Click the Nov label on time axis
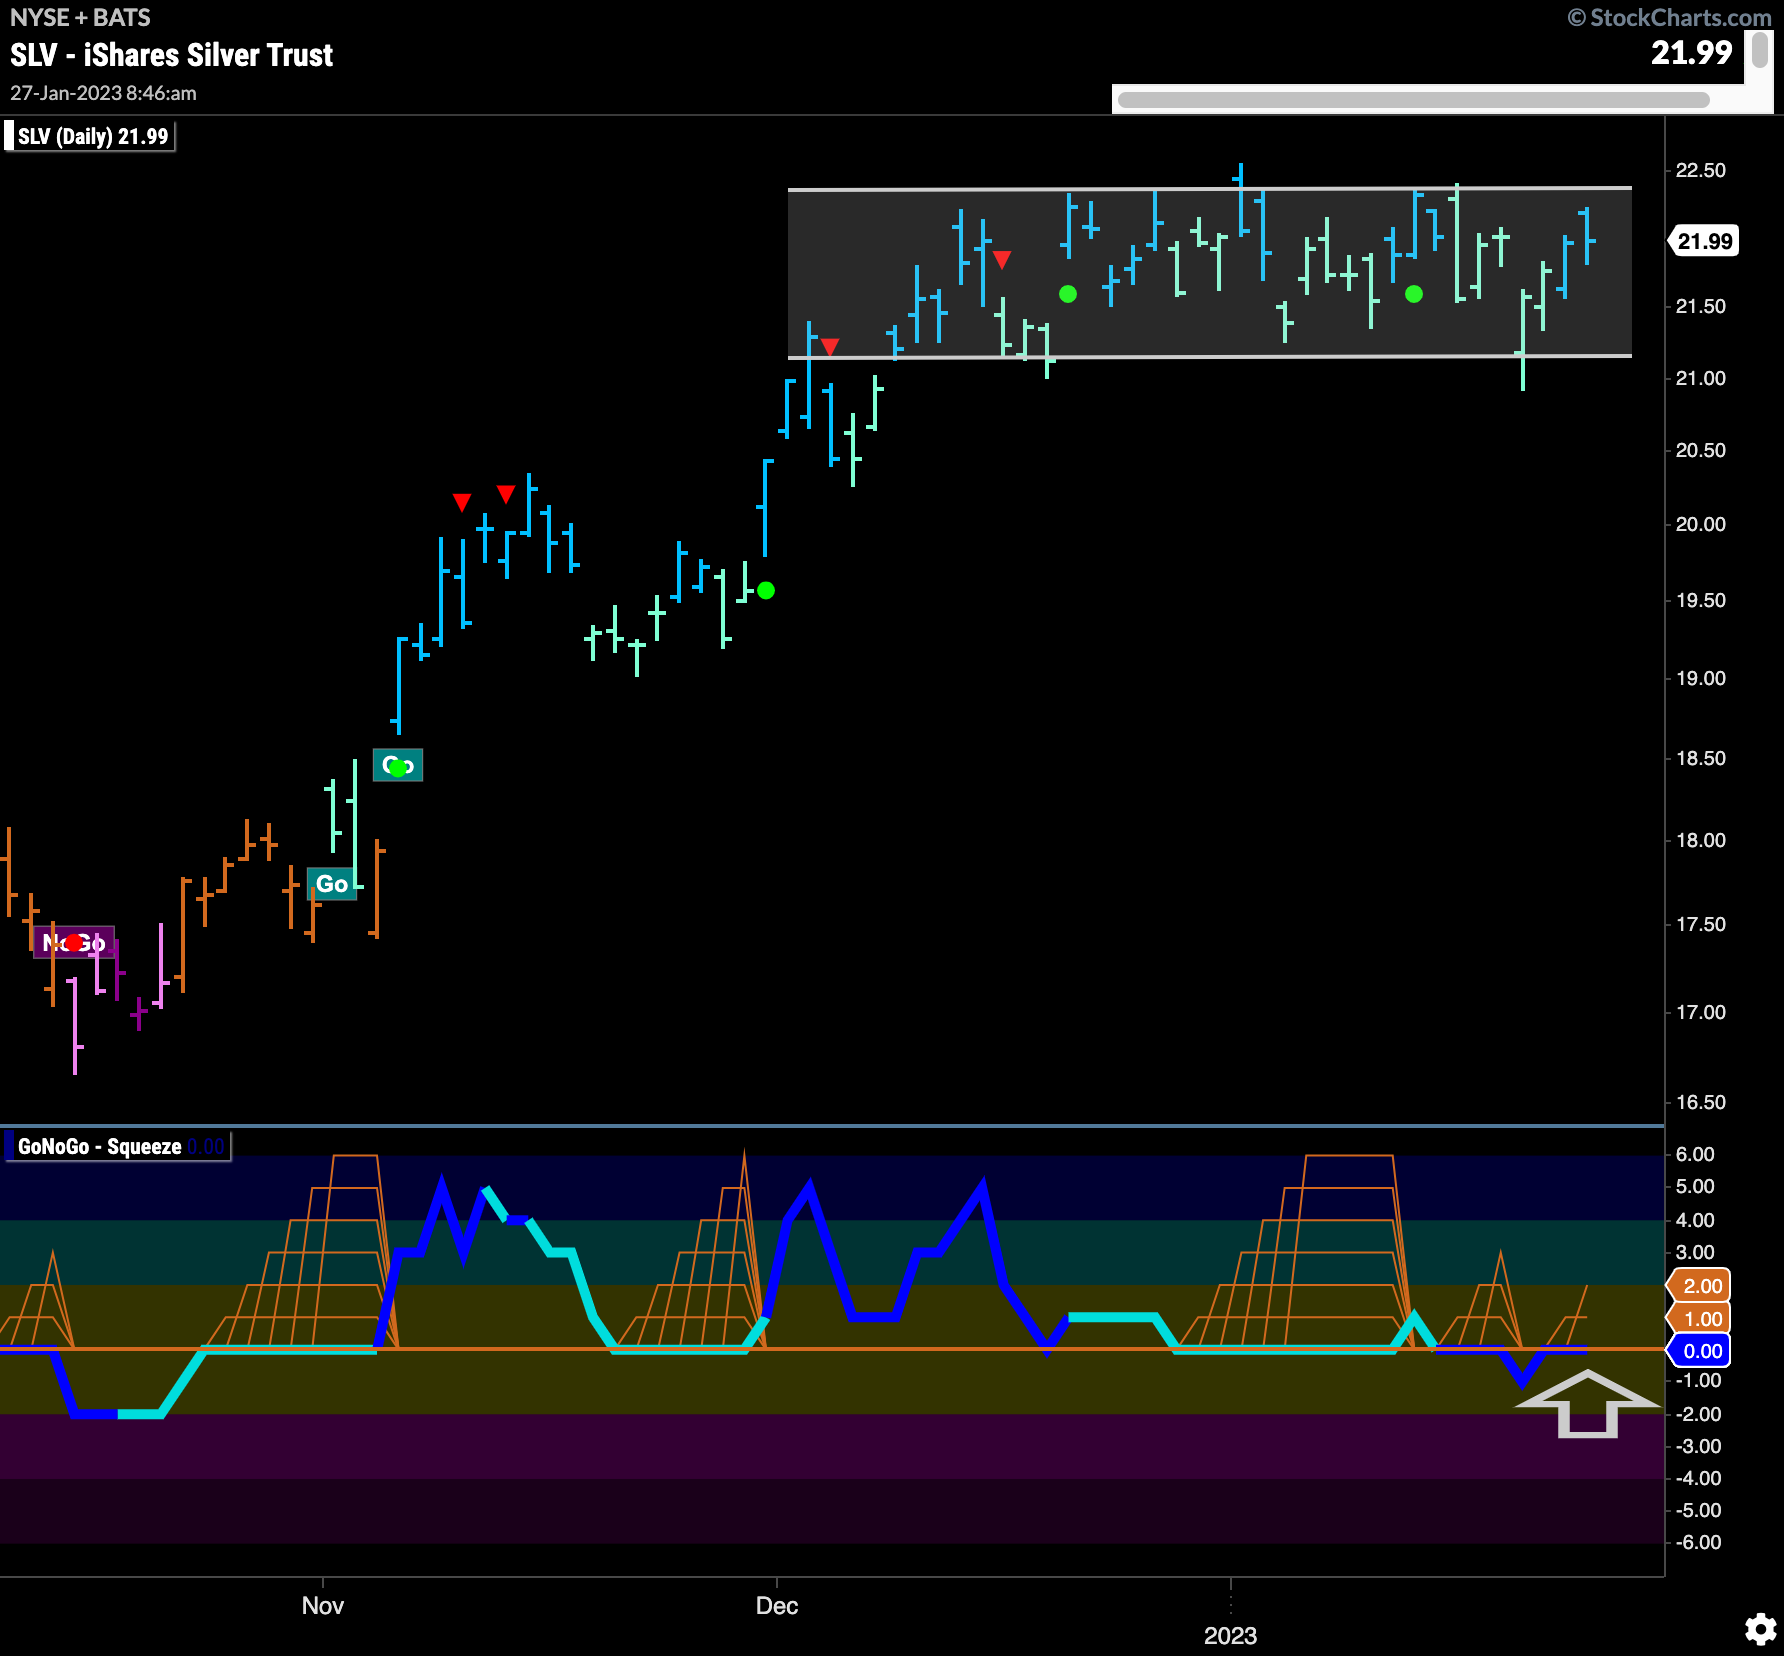1784x1656 pixels. 323,1605
